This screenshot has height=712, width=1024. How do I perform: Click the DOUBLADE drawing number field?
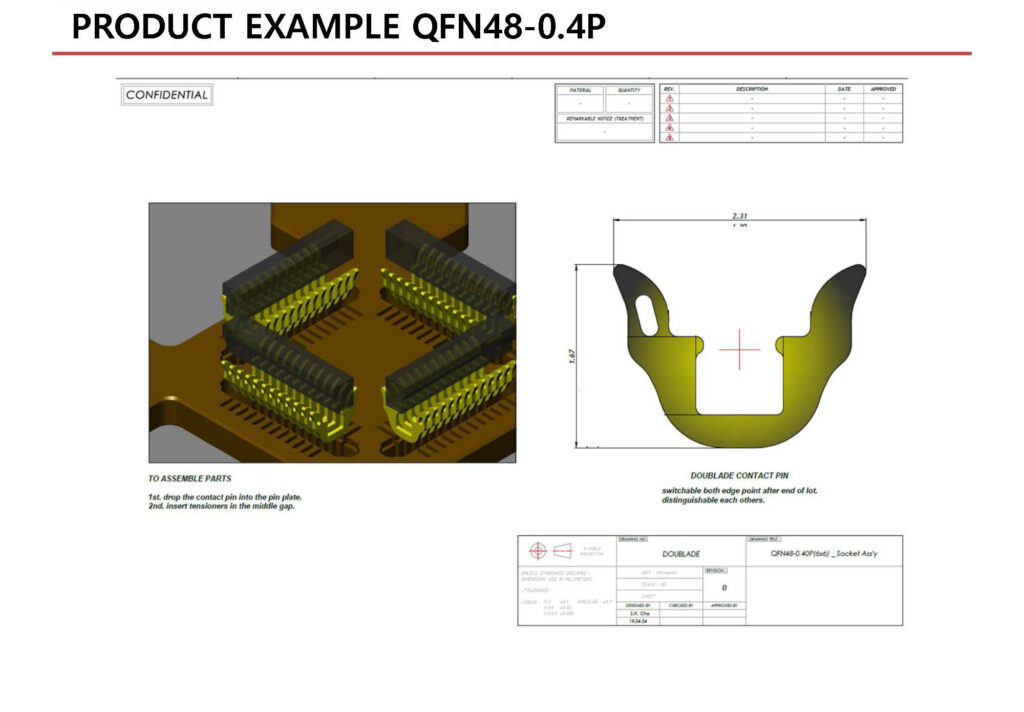(x=681, y=554)
